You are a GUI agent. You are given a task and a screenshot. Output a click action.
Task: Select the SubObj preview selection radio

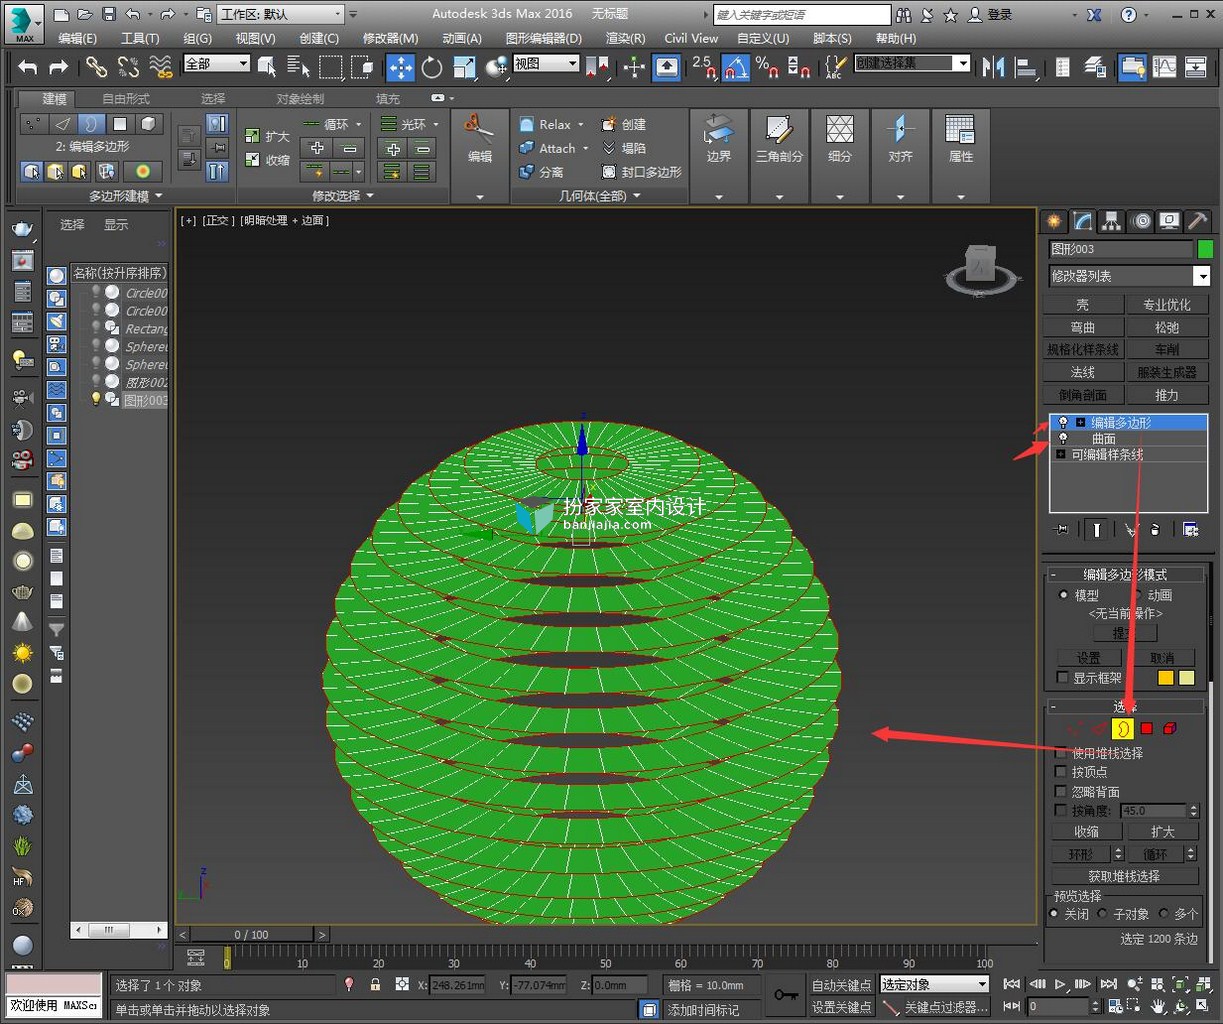click(x=1102, y=914)
